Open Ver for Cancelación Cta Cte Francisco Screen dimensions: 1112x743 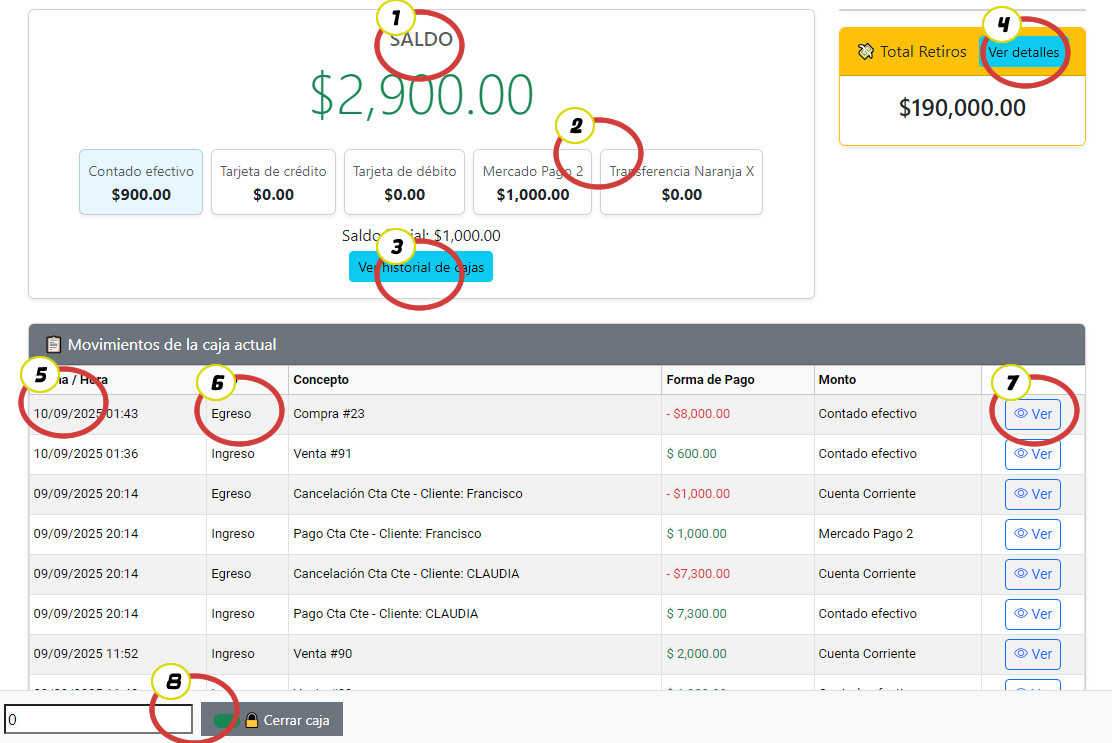1032,494
